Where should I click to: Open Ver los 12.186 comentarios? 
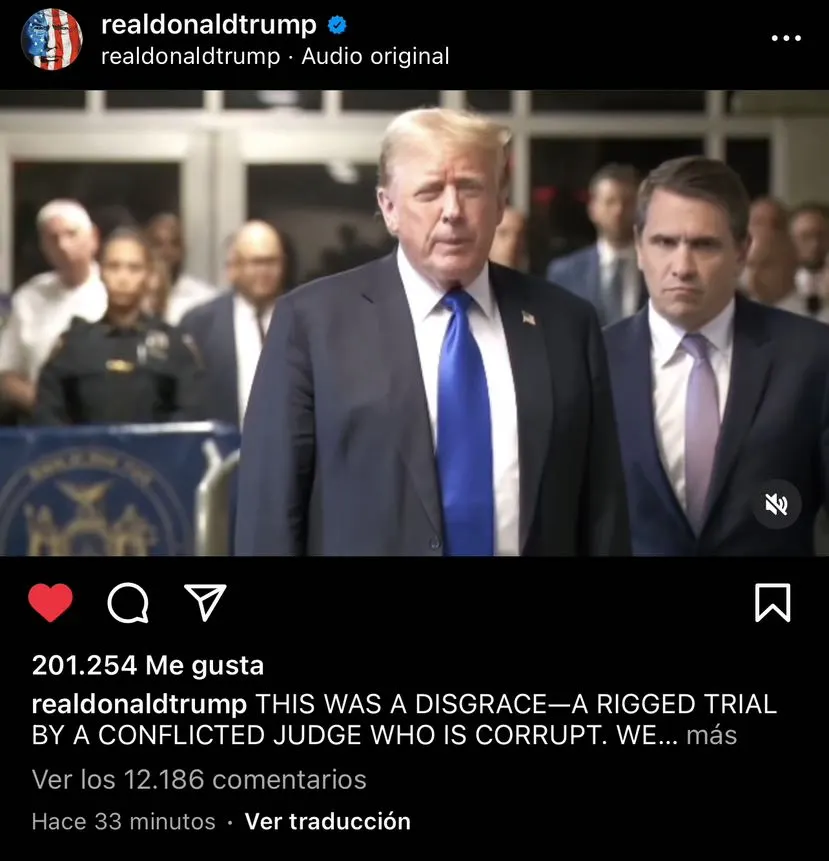(199, 779)
